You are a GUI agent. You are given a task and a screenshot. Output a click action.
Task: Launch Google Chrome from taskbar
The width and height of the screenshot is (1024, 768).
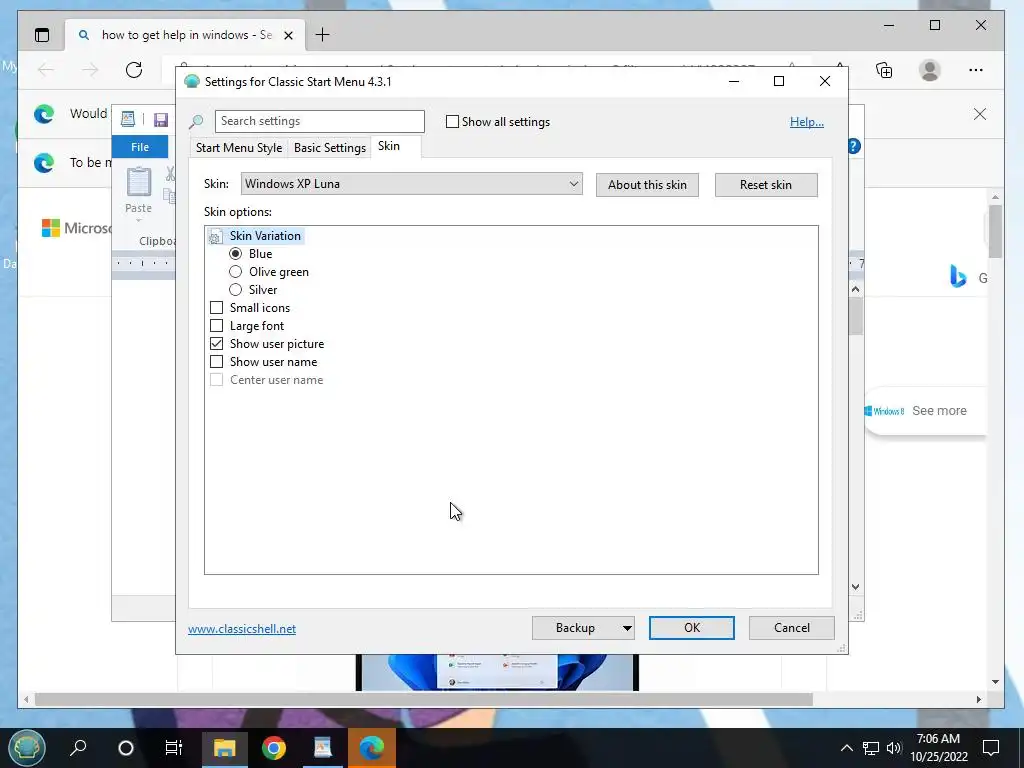(274, 748)
